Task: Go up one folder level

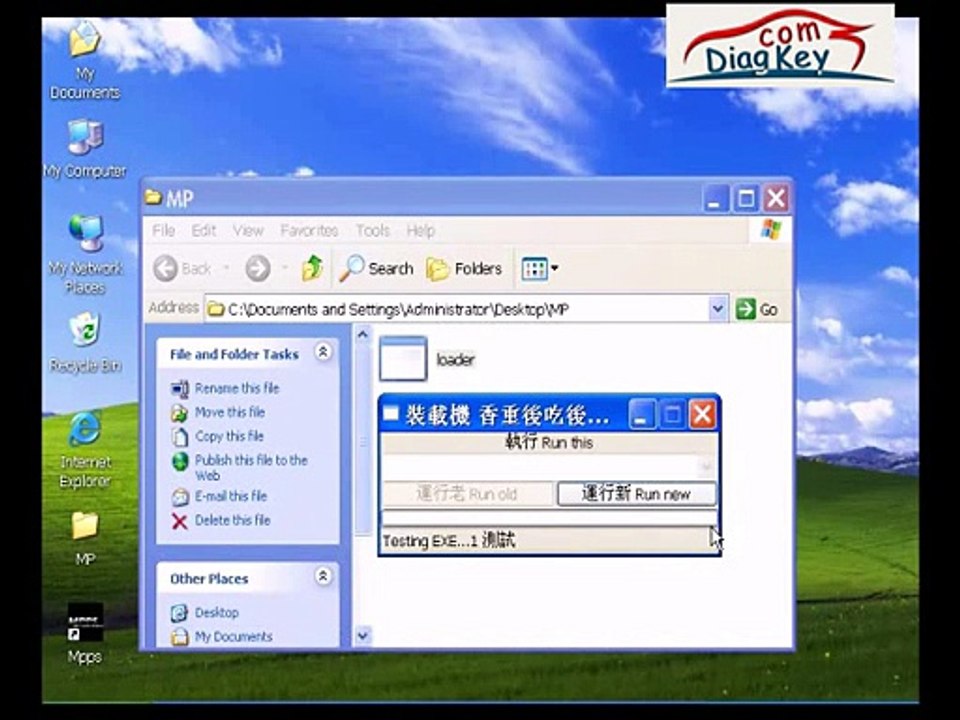Action: coord(312,268)
